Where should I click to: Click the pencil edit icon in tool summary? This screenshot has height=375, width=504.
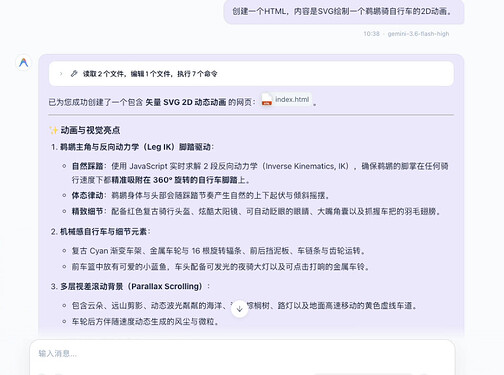(74, 74)
